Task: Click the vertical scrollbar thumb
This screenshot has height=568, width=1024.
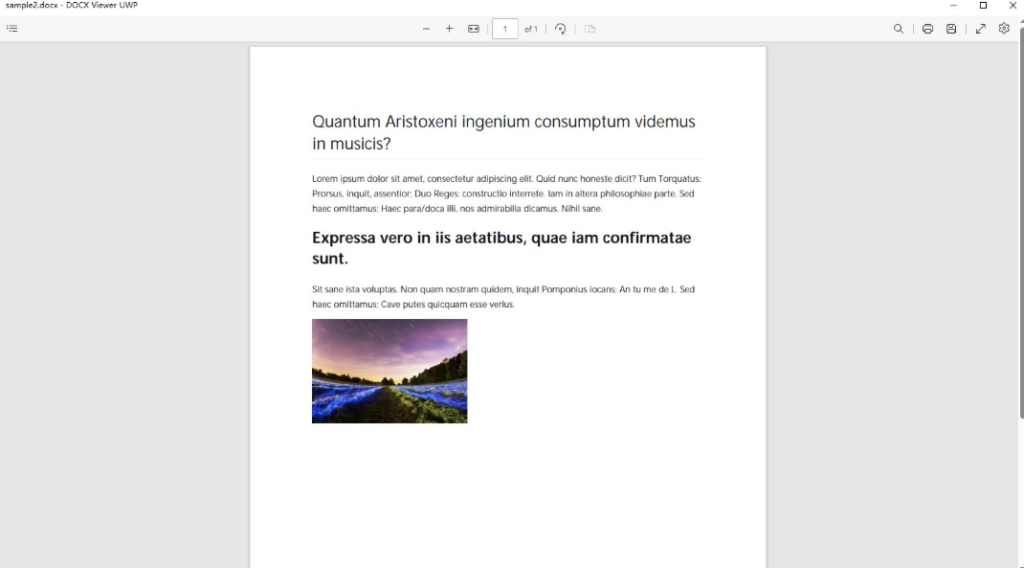Action: [x=1021, y=222]
